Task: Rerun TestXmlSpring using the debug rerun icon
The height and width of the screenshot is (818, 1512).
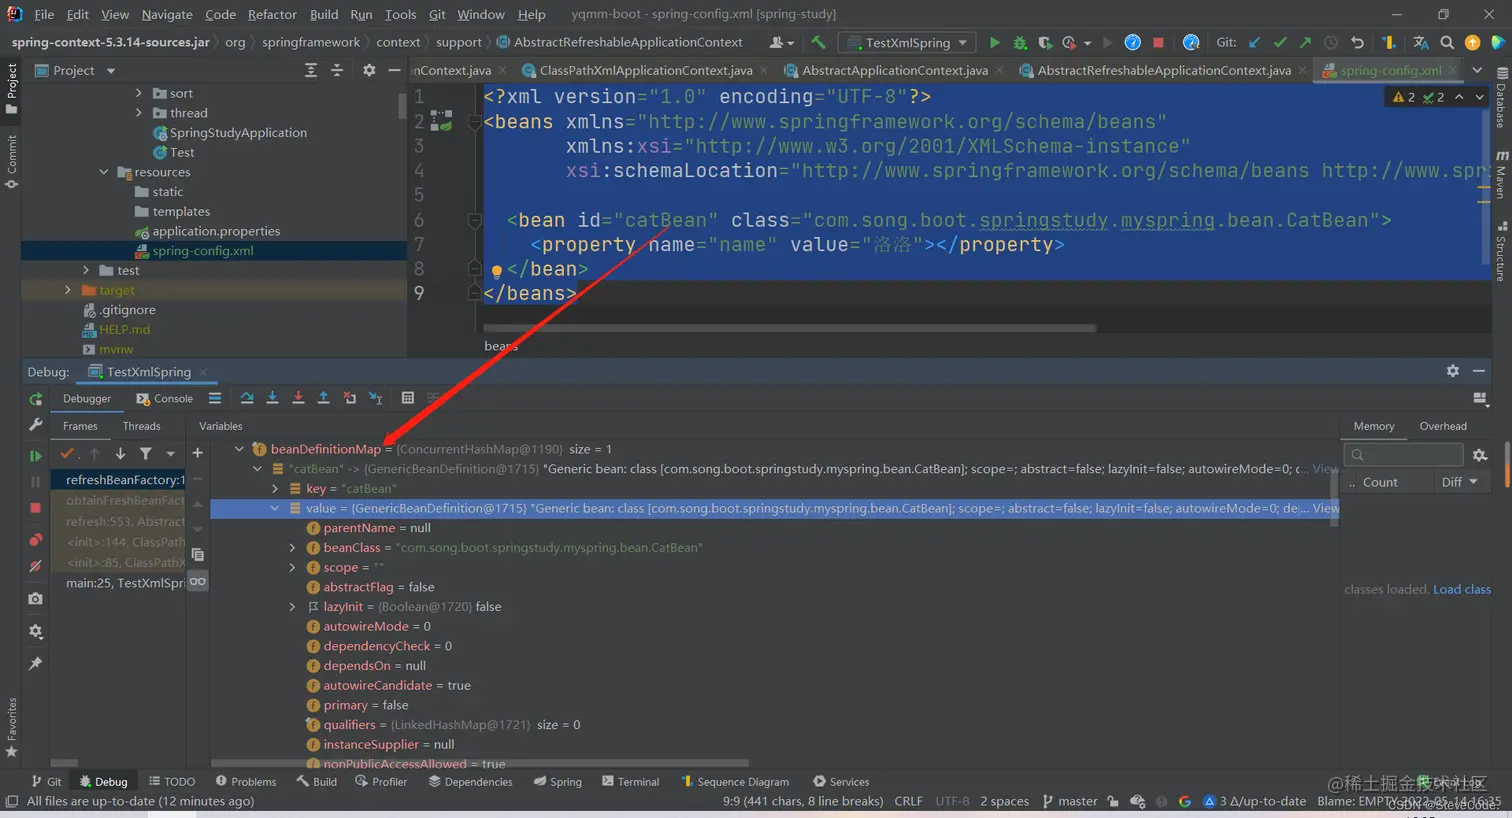Action: coord(36,399)
